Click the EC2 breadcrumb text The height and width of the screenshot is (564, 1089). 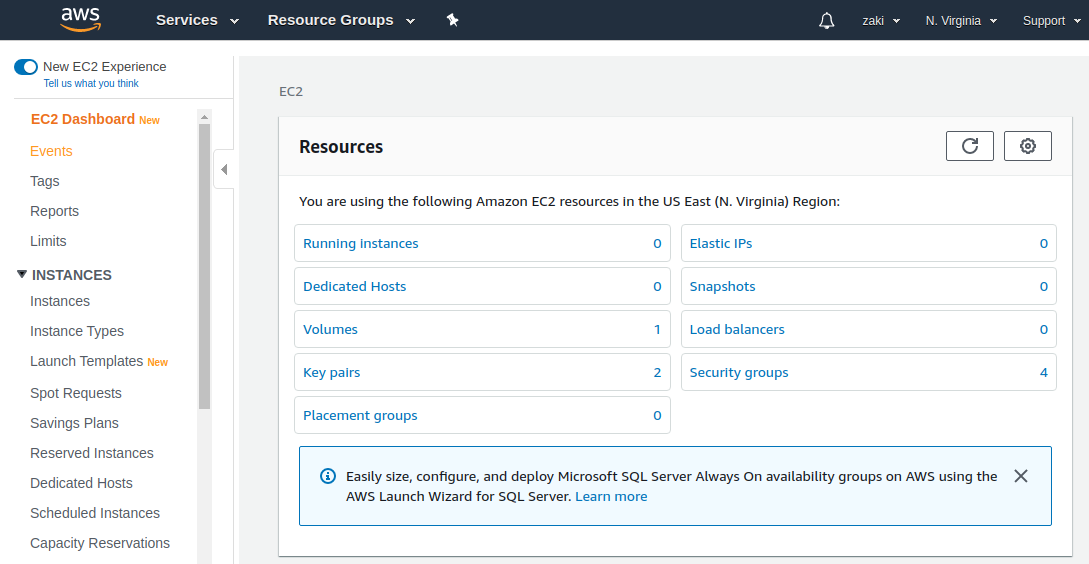pos(291,92)
